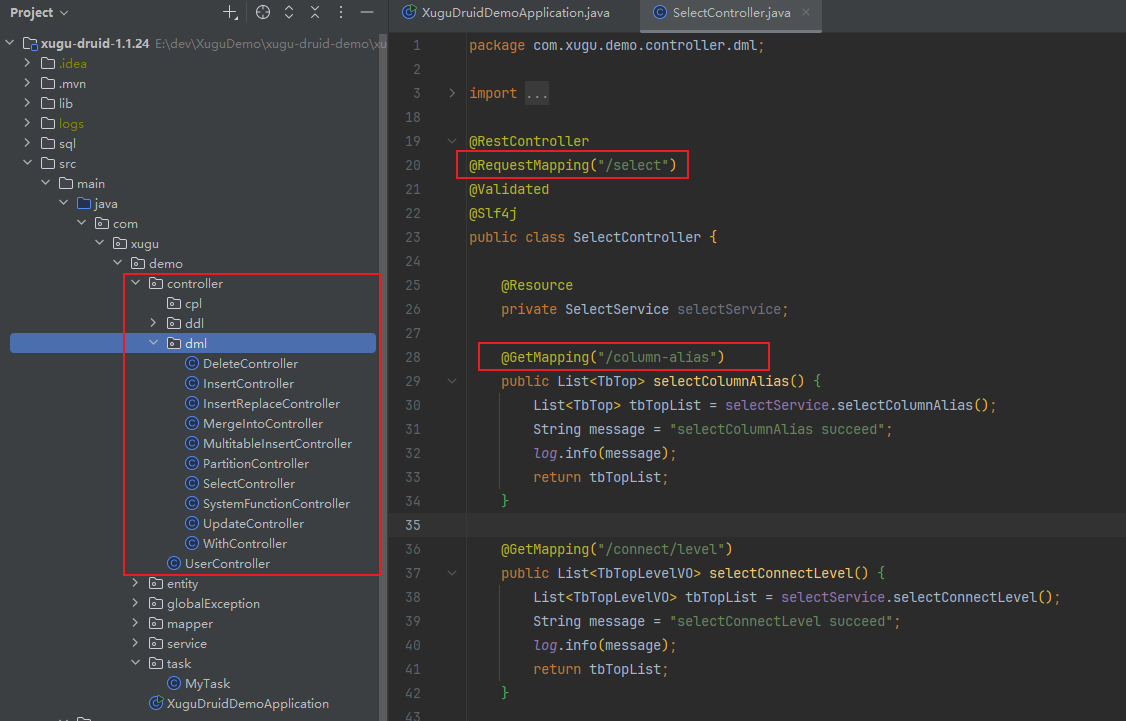Screen dimensions: 1126x721
Task: Select UserController in project tree
Action: (227, 564)
